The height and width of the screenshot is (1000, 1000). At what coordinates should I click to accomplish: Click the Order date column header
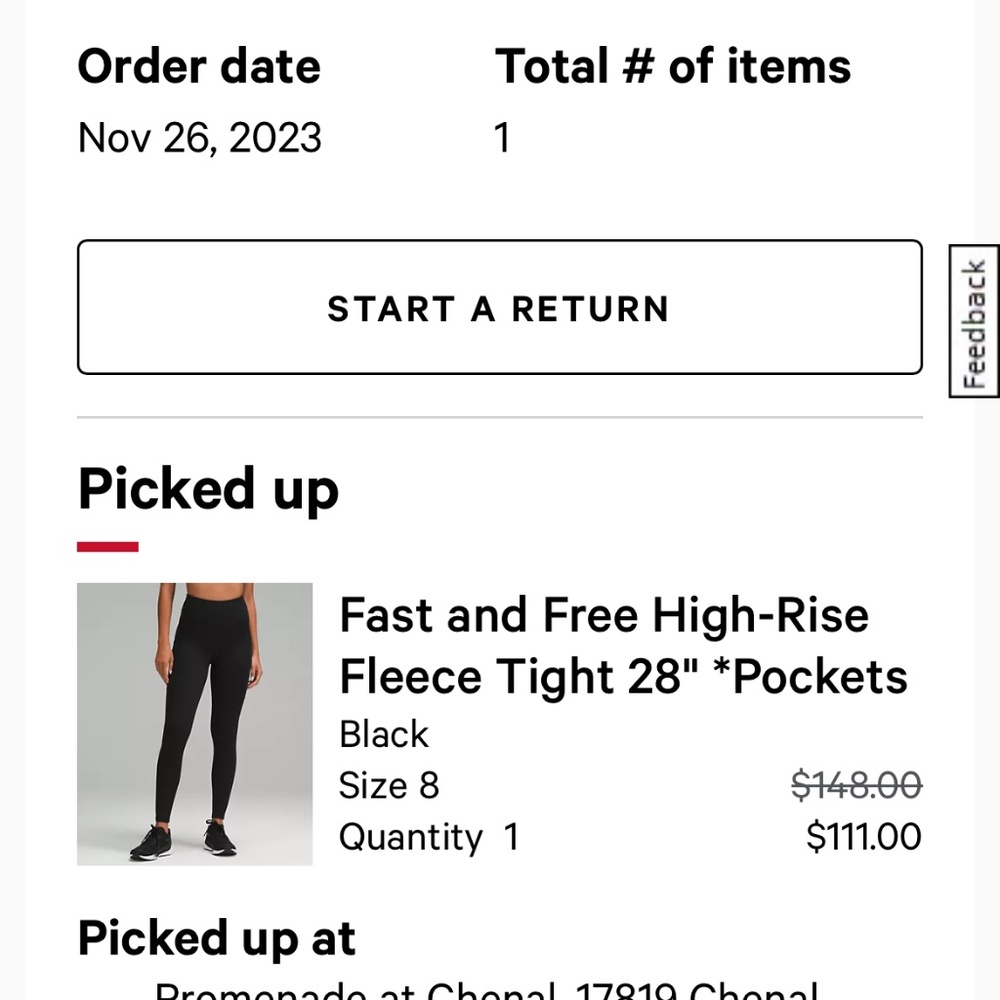click(x=200, y=65)
